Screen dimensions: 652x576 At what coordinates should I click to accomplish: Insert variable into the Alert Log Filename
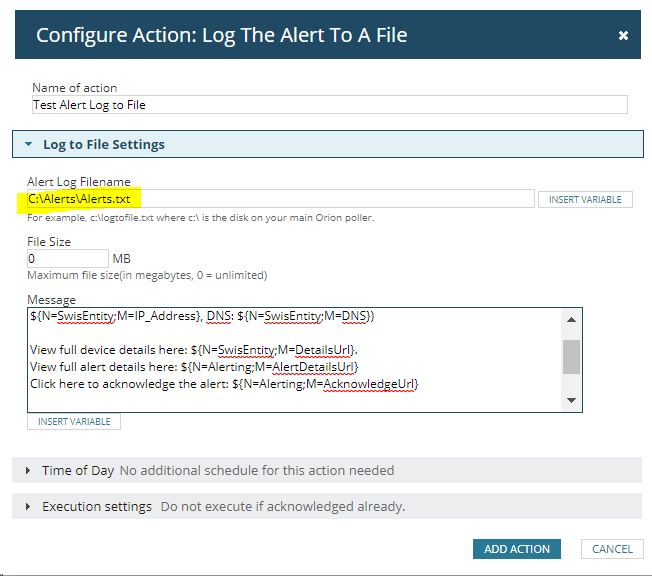(x=585, y=200)
